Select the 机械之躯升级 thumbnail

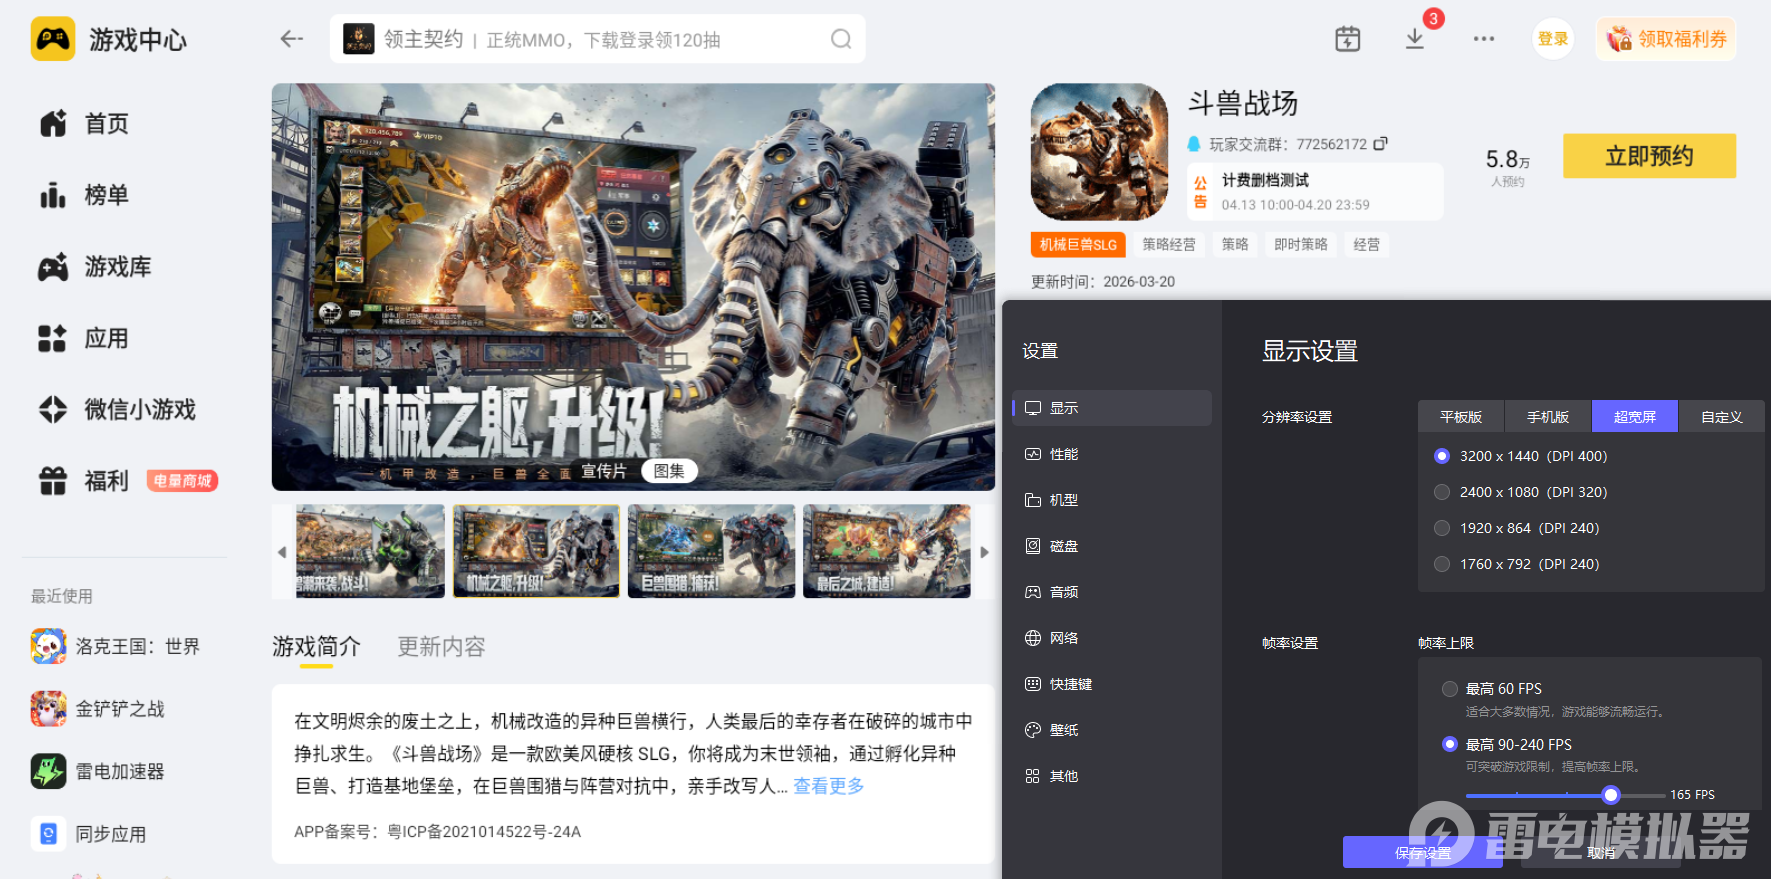coord(536,551)
